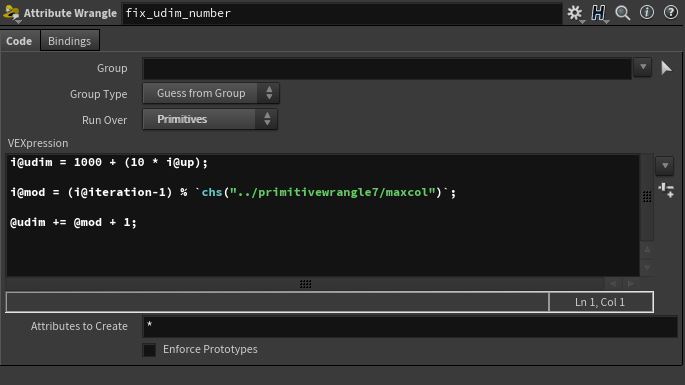685x385 pixels.
Task: Open the VEXpression presets dropdown arrow
Action: point(665,166)
